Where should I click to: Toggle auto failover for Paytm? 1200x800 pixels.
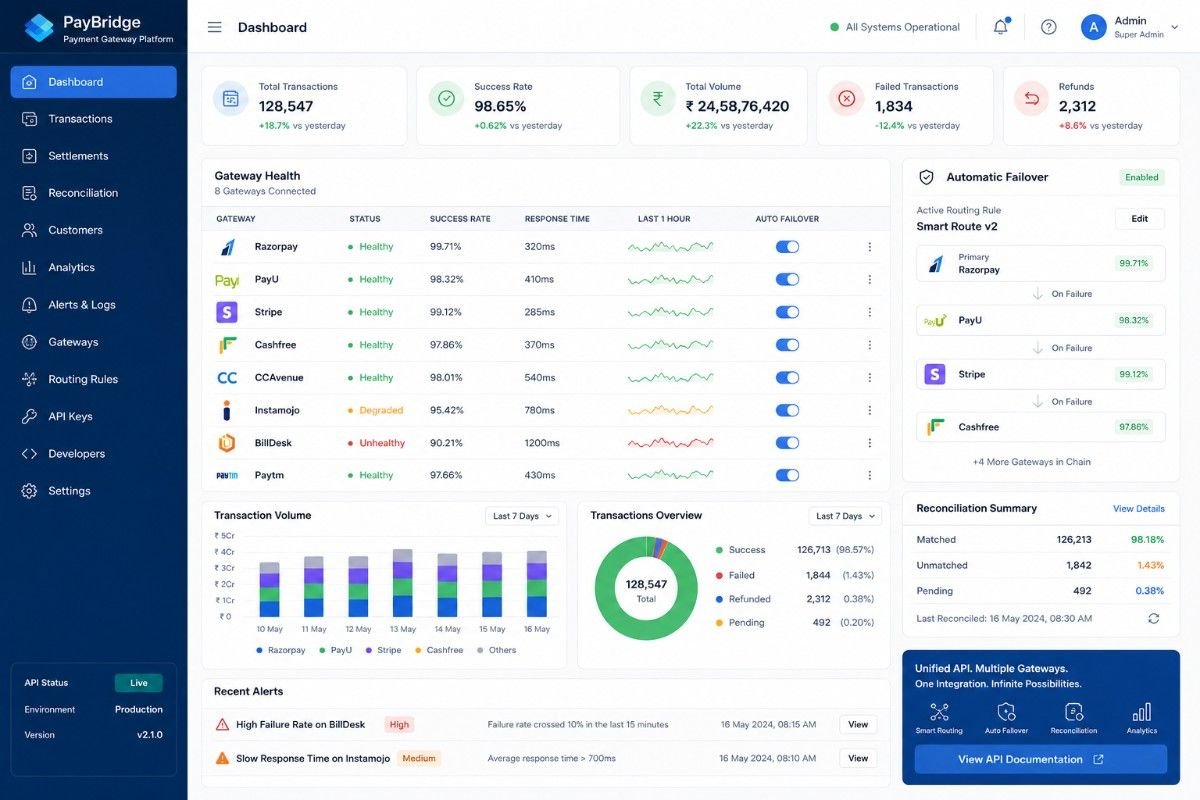point(788,475)
